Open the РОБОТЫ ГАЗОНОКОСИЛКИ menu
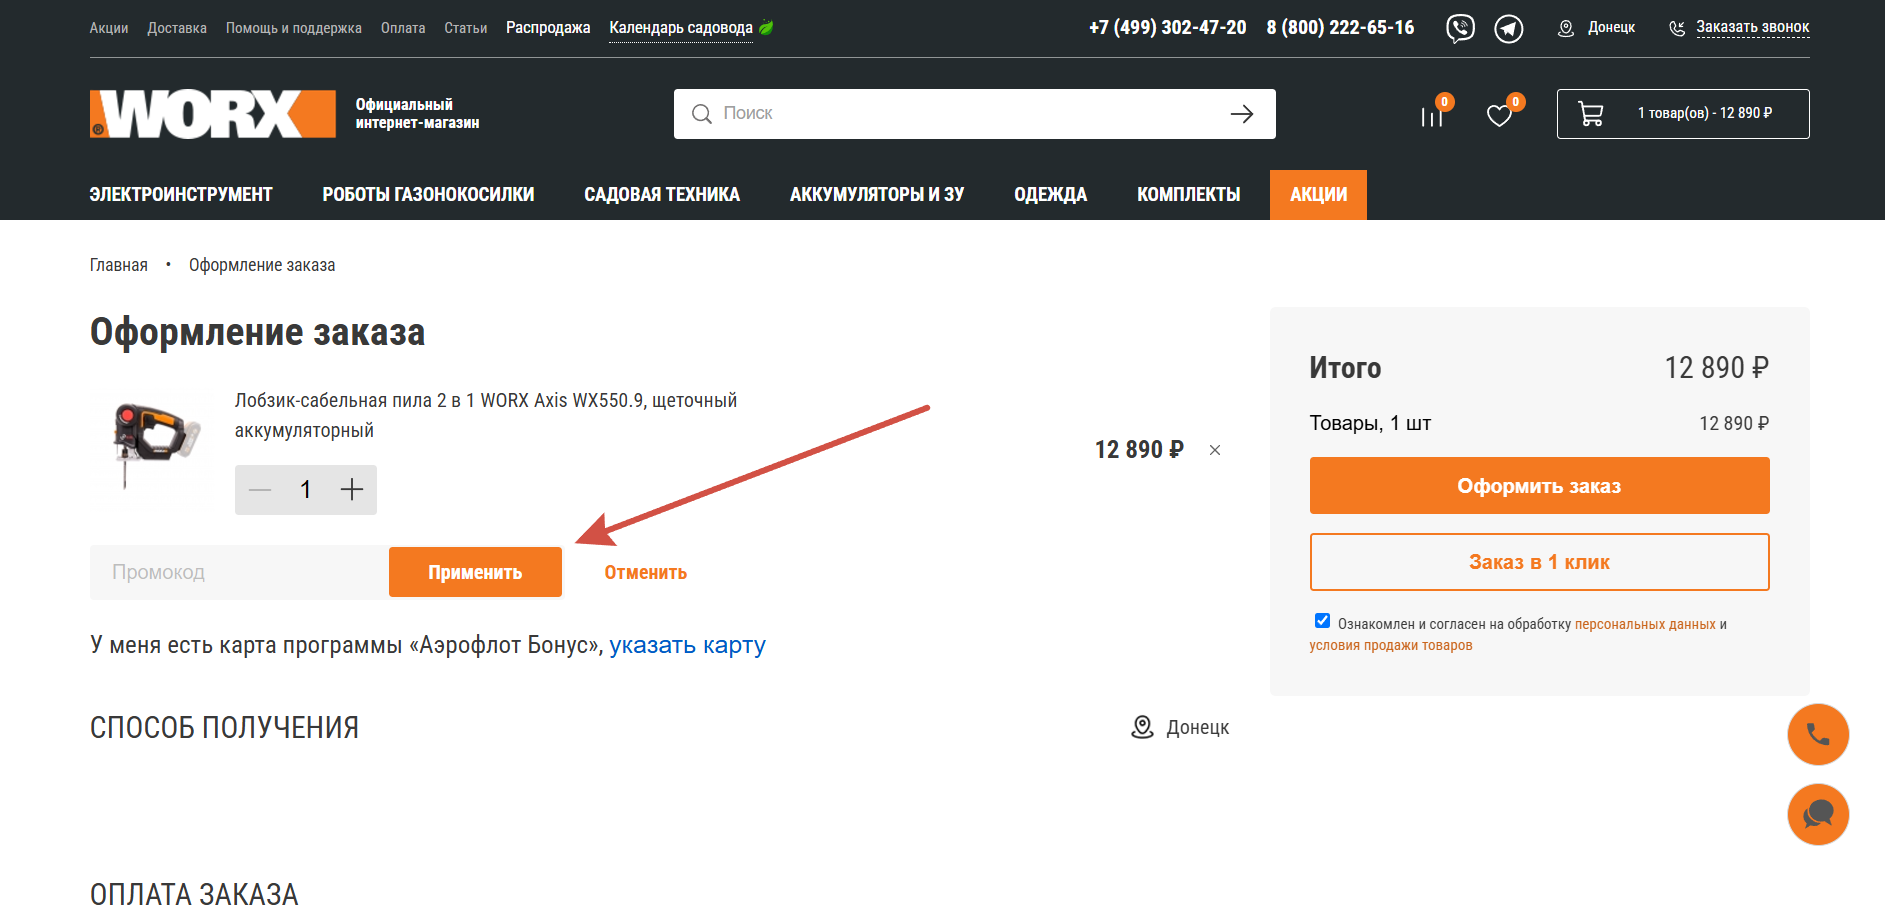Viewport: 1885px width, 914px height. coord(428,195)
